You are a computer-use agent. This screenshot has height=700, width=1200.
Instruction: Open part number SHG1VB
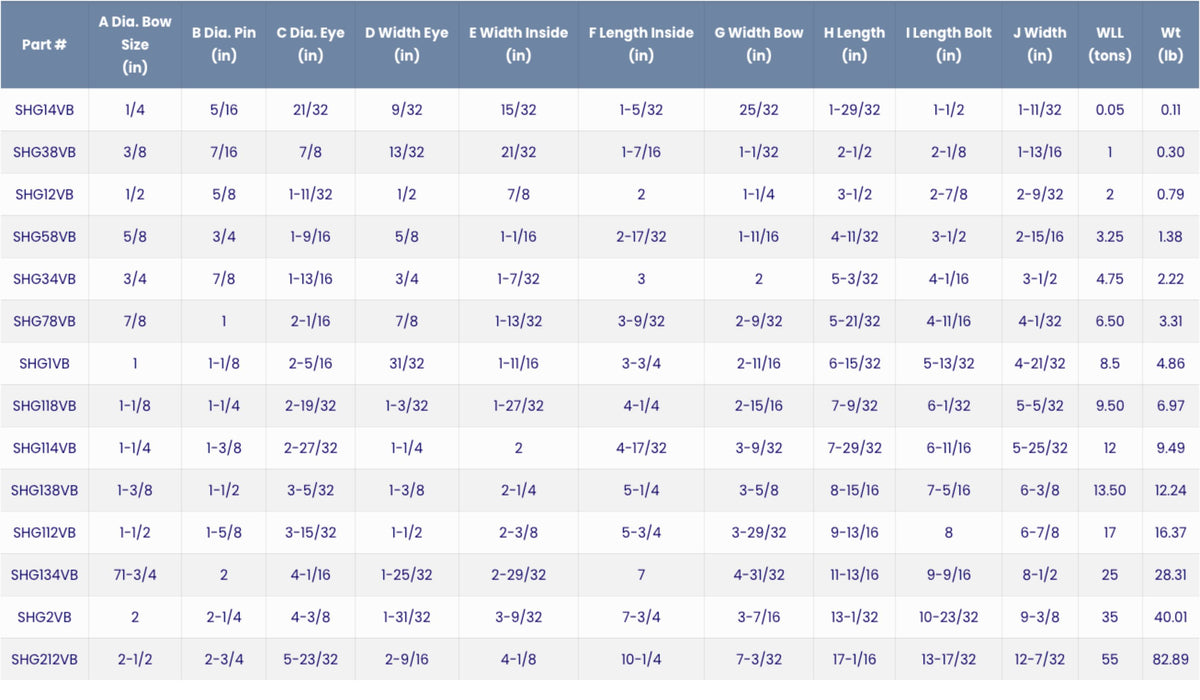[x=44, y=364]
